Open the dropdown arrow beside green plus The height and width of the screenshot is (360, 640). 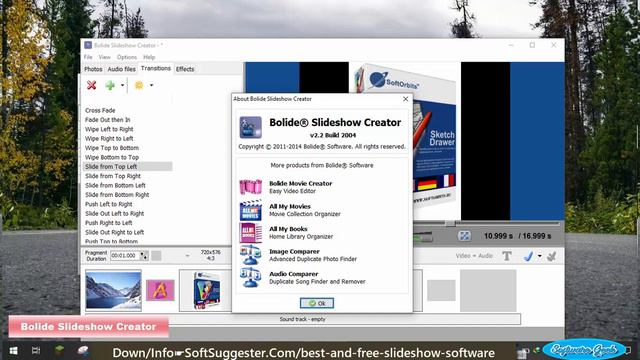pyautogui.click(x=122, y=85)
